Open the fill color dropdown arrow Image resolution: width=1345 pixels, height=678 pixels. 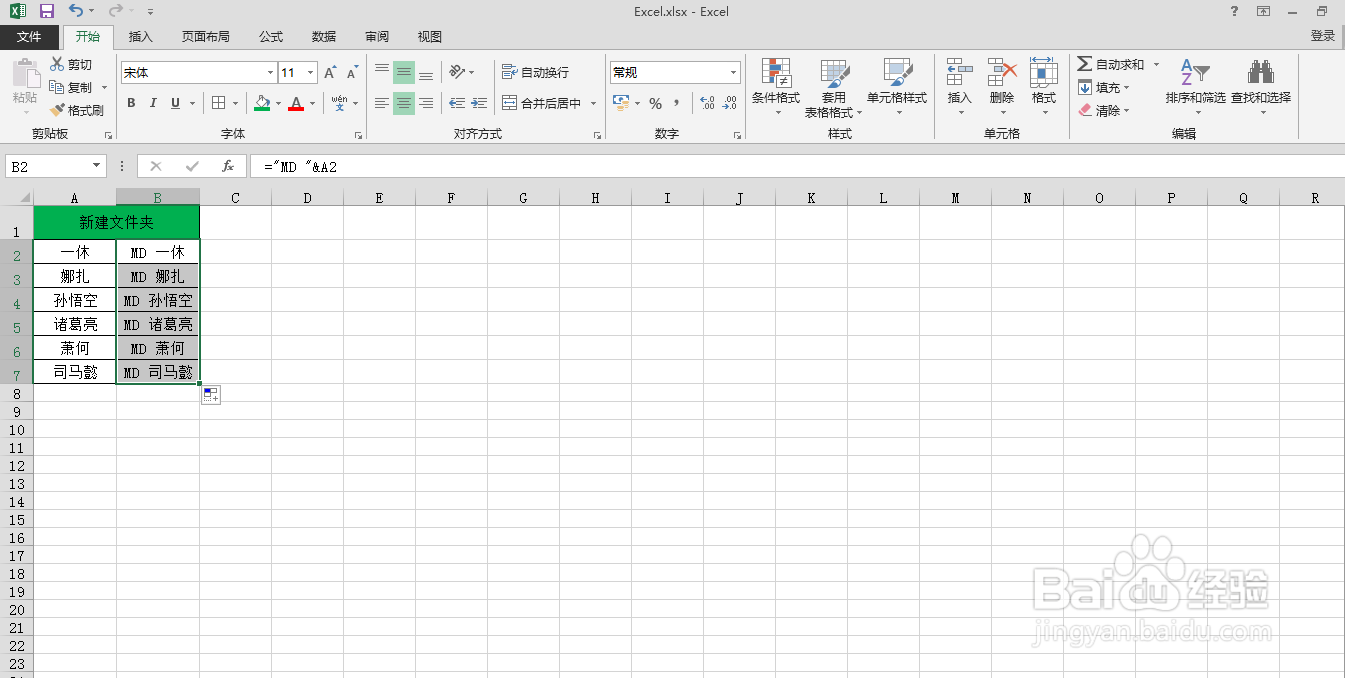(x=279, y=103)
